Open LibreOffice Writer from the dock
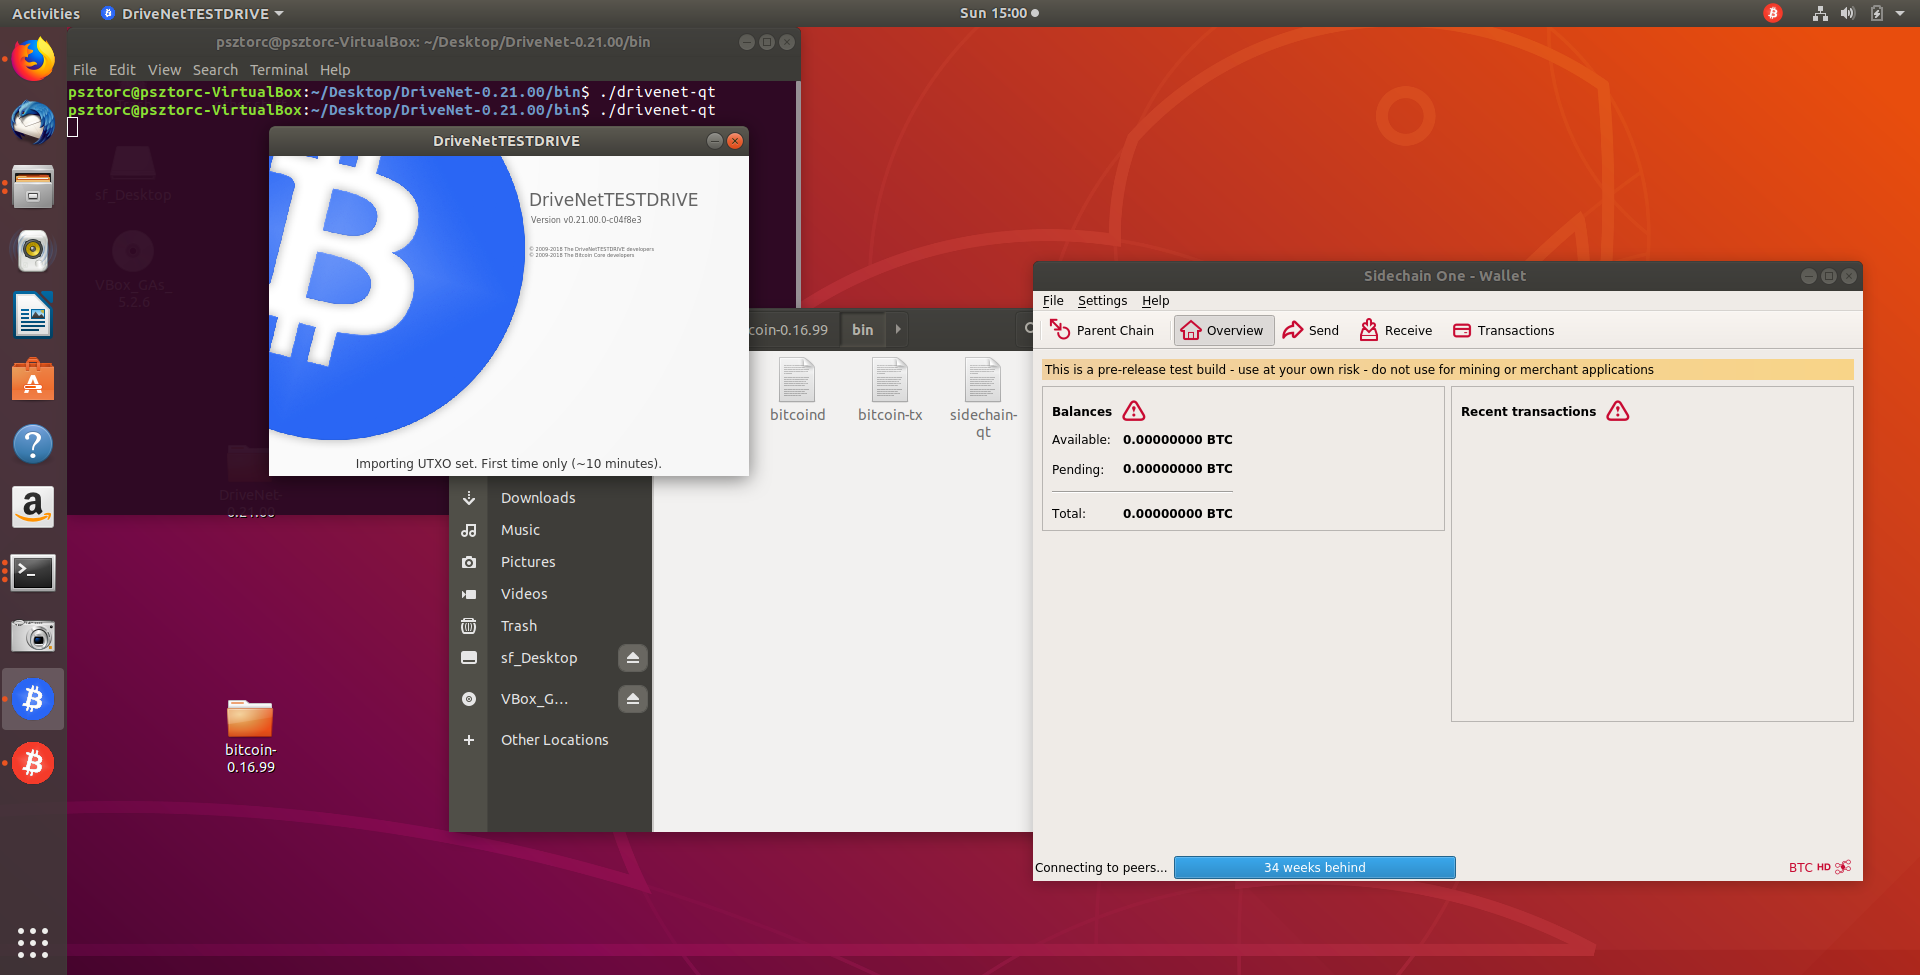 click(33, 316)
